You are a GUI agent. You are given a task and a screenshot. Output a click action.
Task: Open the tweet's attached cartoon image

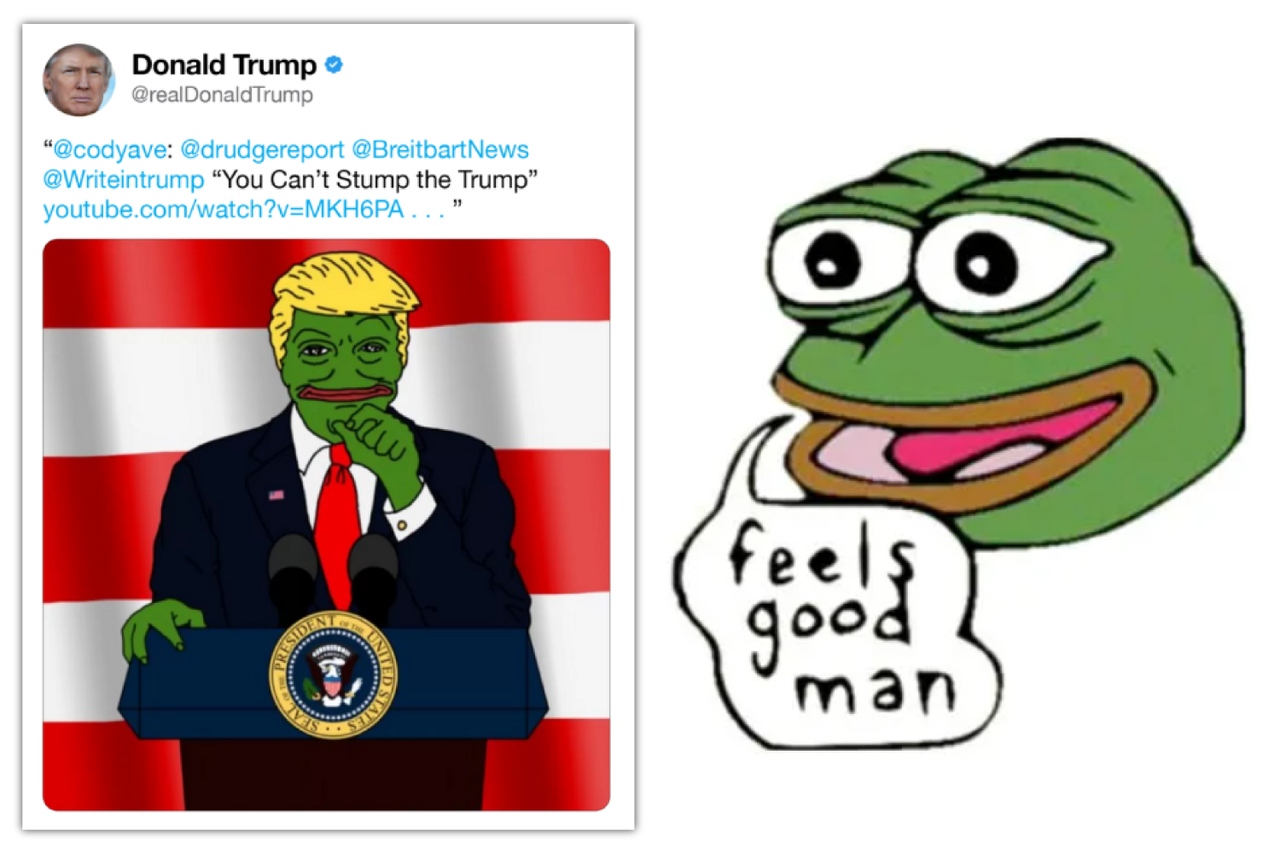tap(326, 525)
